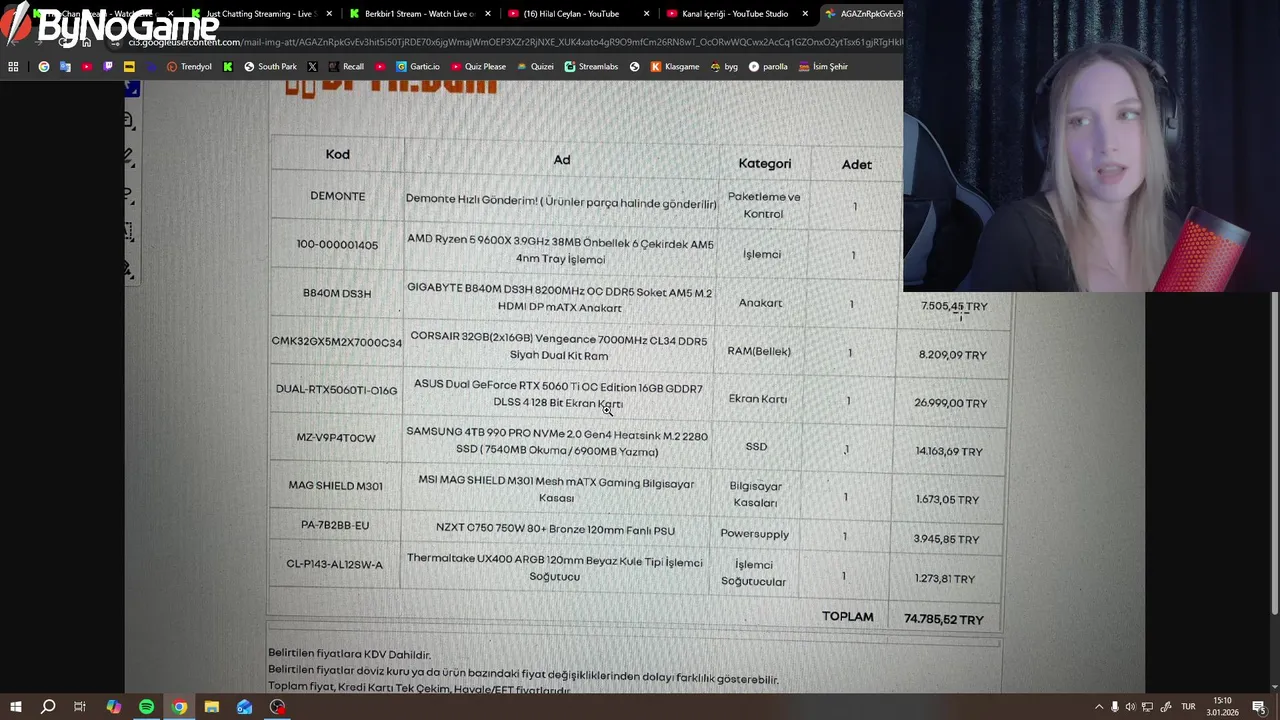1280x720 pixels.
Task: Open the İsim Şehir bookmark
Action: click(823, 67)
